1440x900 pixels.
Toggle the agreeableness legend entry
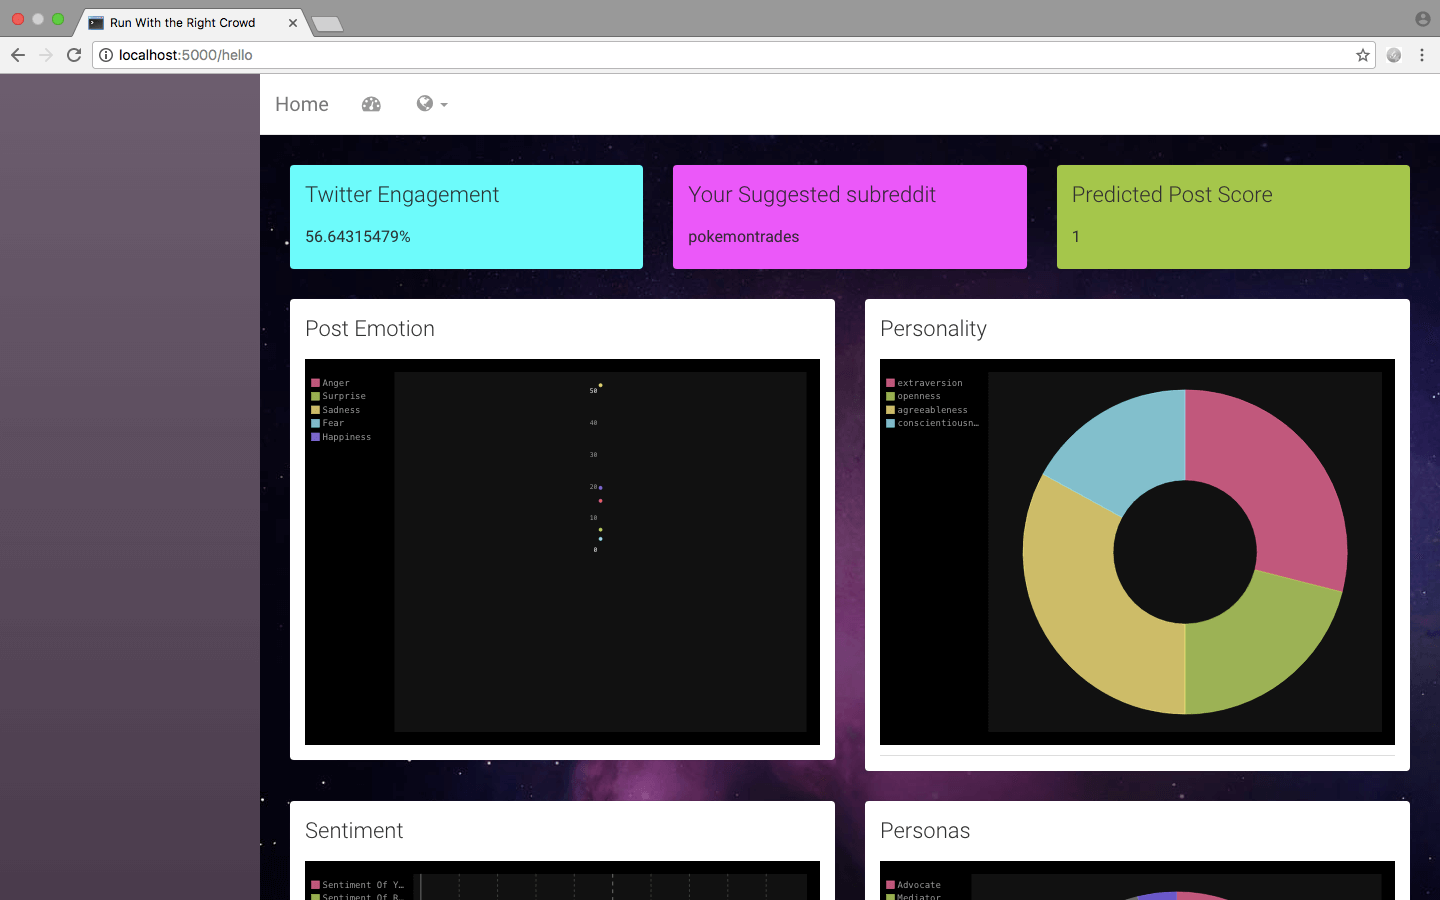coord(927,410)
